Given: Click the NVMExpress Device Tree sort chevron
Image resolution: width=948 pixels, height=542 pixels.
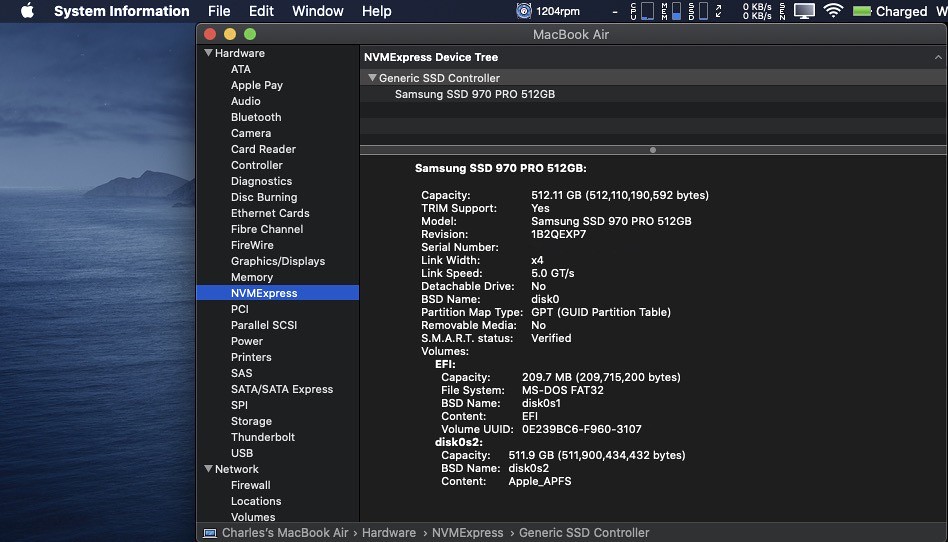Looking at the screenshot, I should click(938, 57).
